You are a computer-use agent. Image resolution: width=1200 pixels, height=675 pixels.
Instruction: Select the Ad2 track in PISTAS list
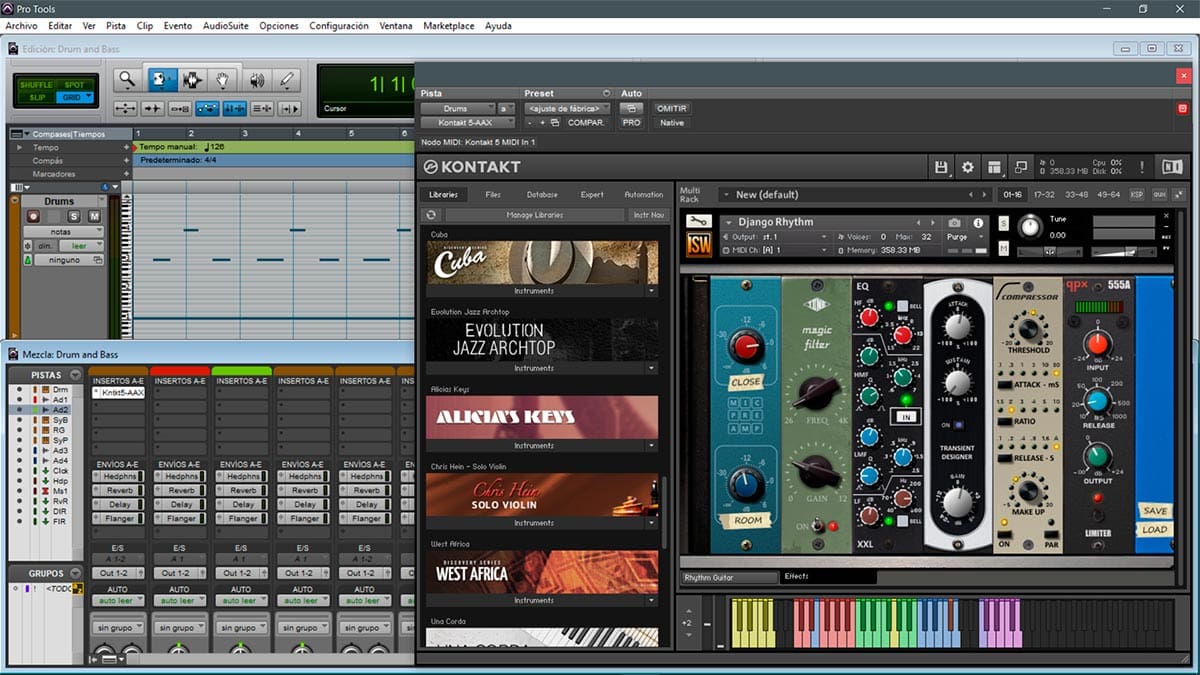tap(61, 410)
